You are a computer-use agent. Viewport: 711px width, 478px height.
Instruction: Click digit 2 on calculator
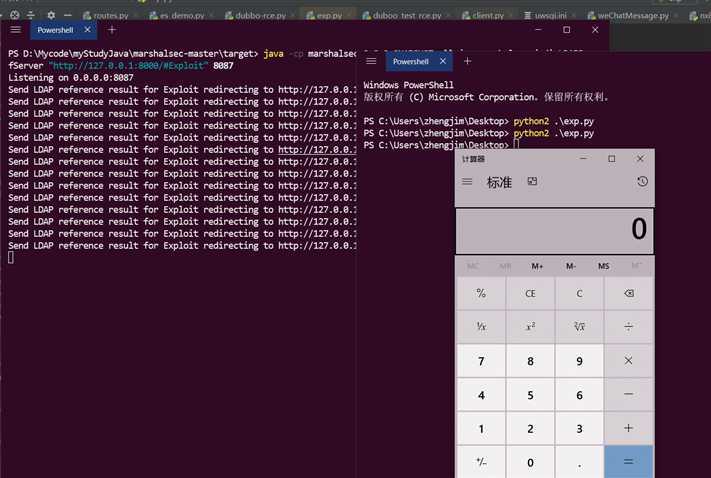tap(530, 428)
